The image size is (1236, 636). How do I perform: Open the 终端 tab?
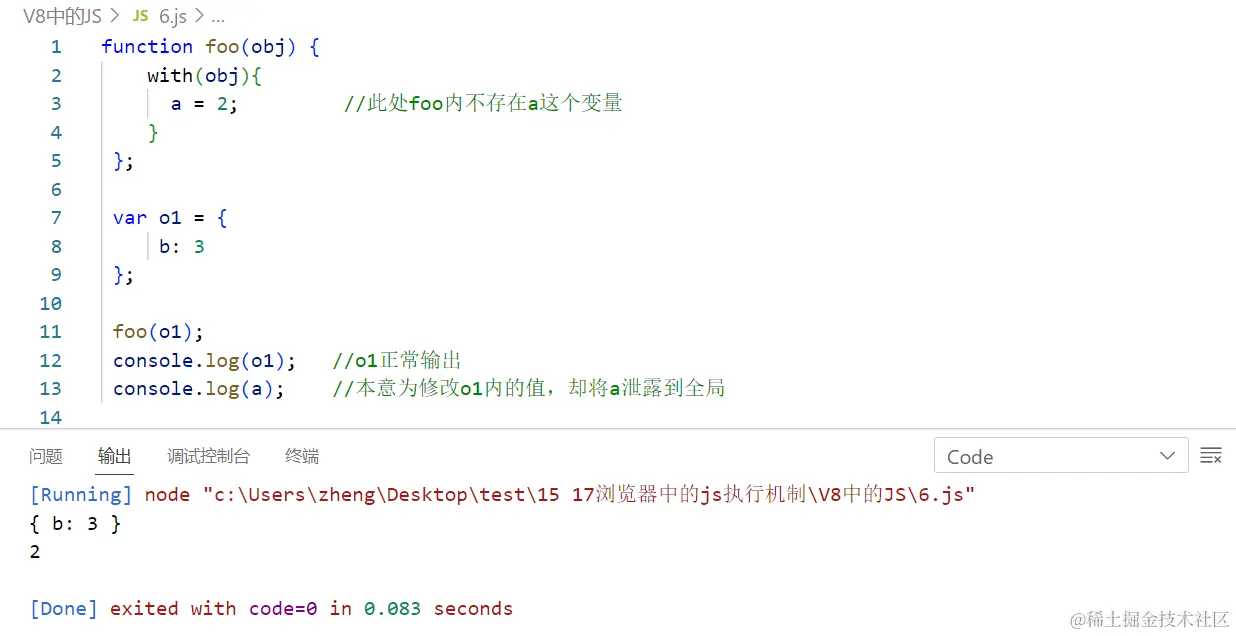point(302,456)
